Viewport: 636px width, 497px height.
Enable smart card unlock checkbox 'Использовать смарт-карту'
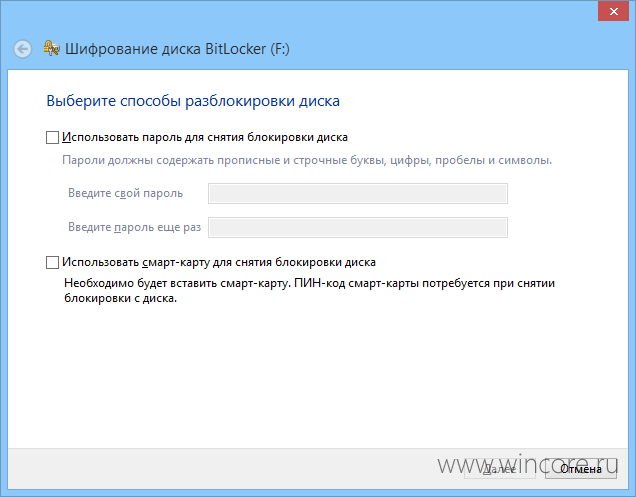click(52, 262)
